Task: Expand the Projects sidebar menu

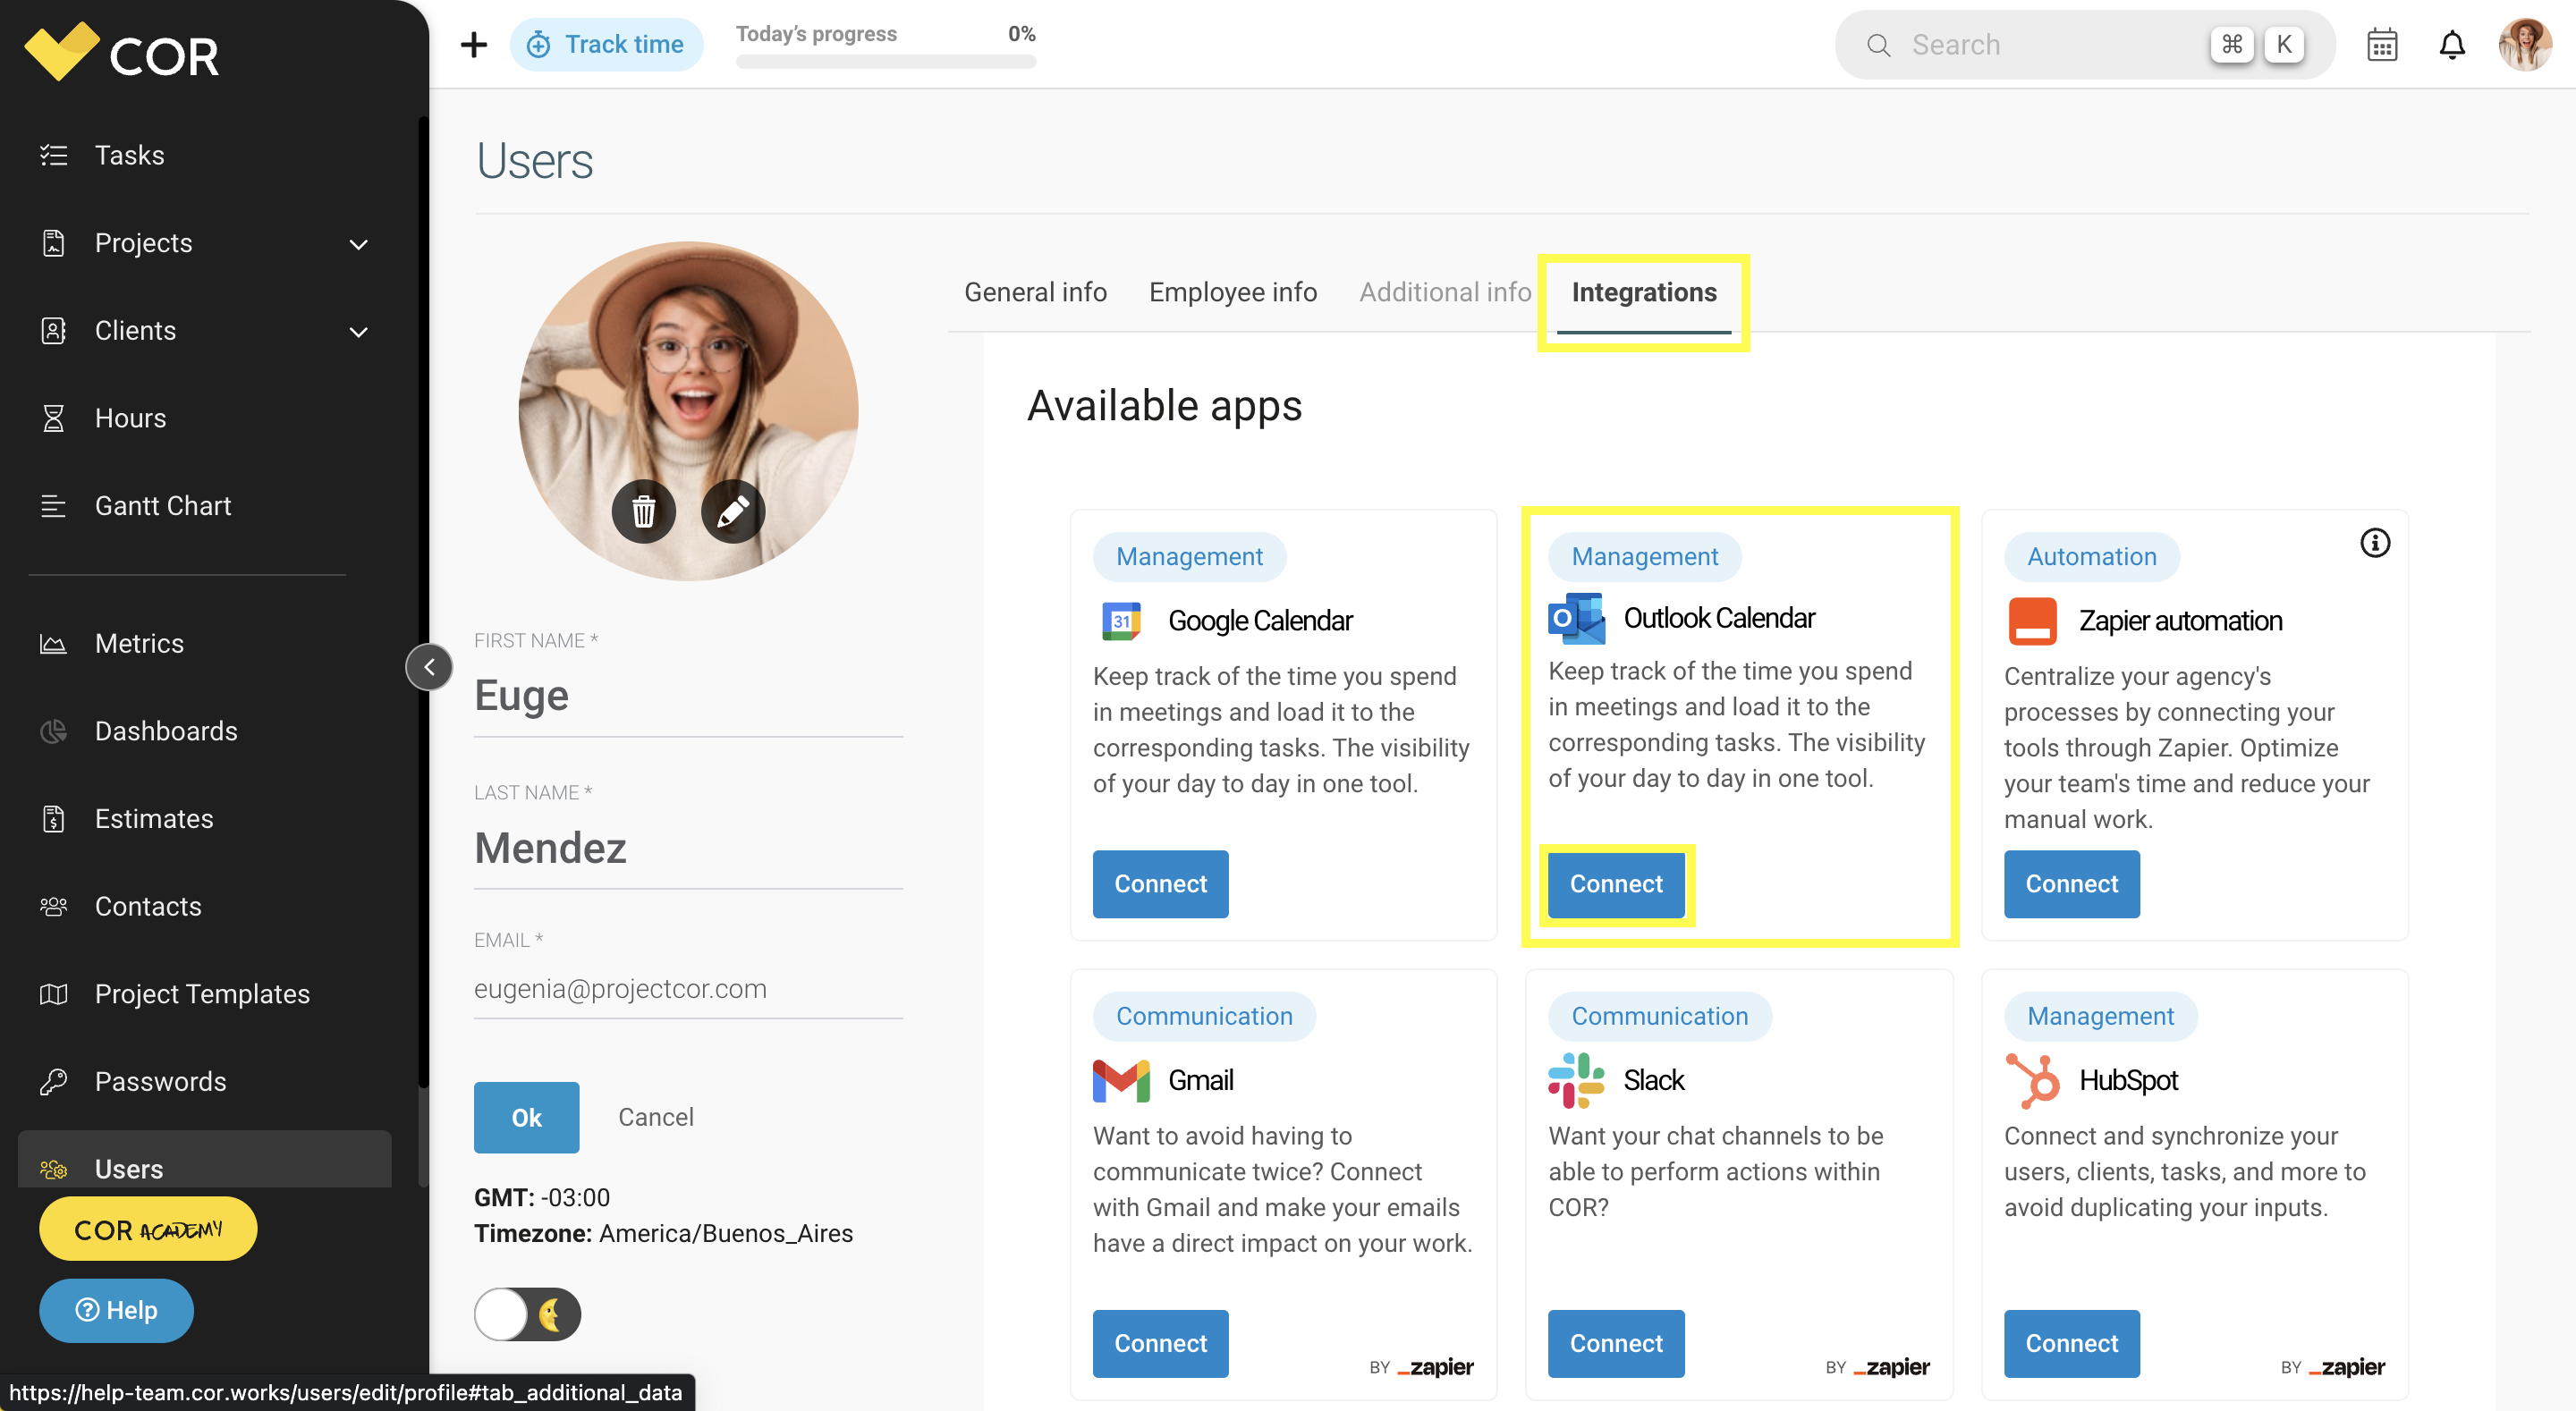Action: coord(359,243)
